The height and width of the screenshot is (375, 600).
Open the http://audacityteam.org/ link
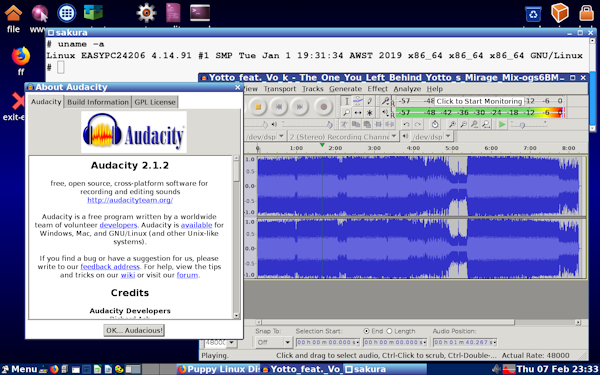130,200
